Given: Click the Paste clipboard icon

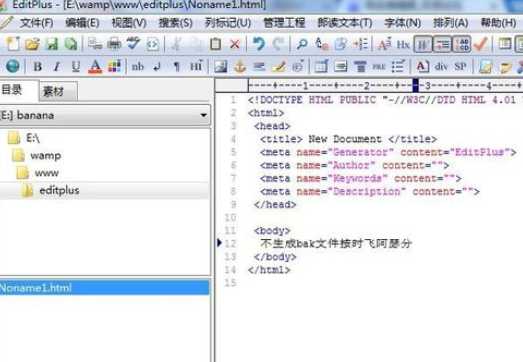Looking at the screenshot, I should 215,44.
